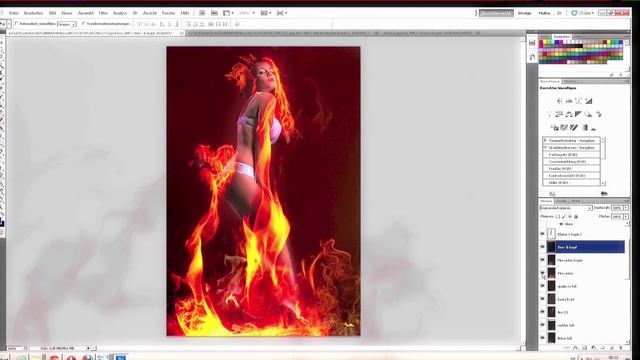Switch to the Farbfelder tab
The height and width of the screenshot is (360, 640).
tap(562, 37)
